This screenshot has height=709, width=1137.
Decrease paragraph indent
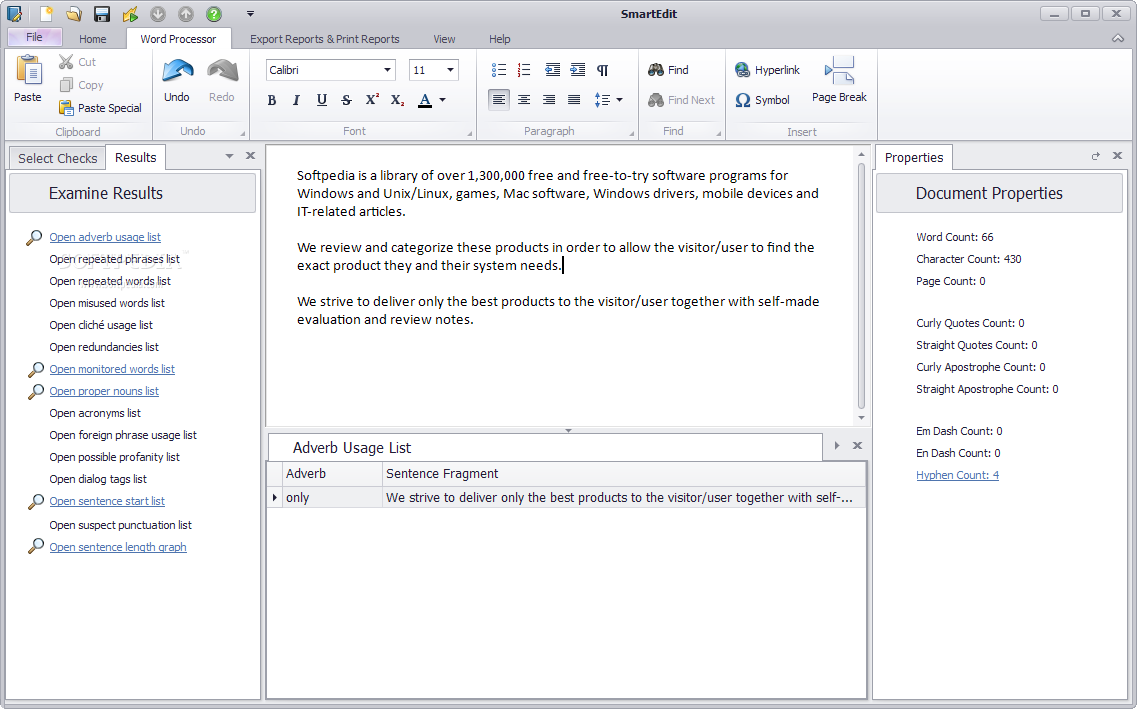[553, 70]
